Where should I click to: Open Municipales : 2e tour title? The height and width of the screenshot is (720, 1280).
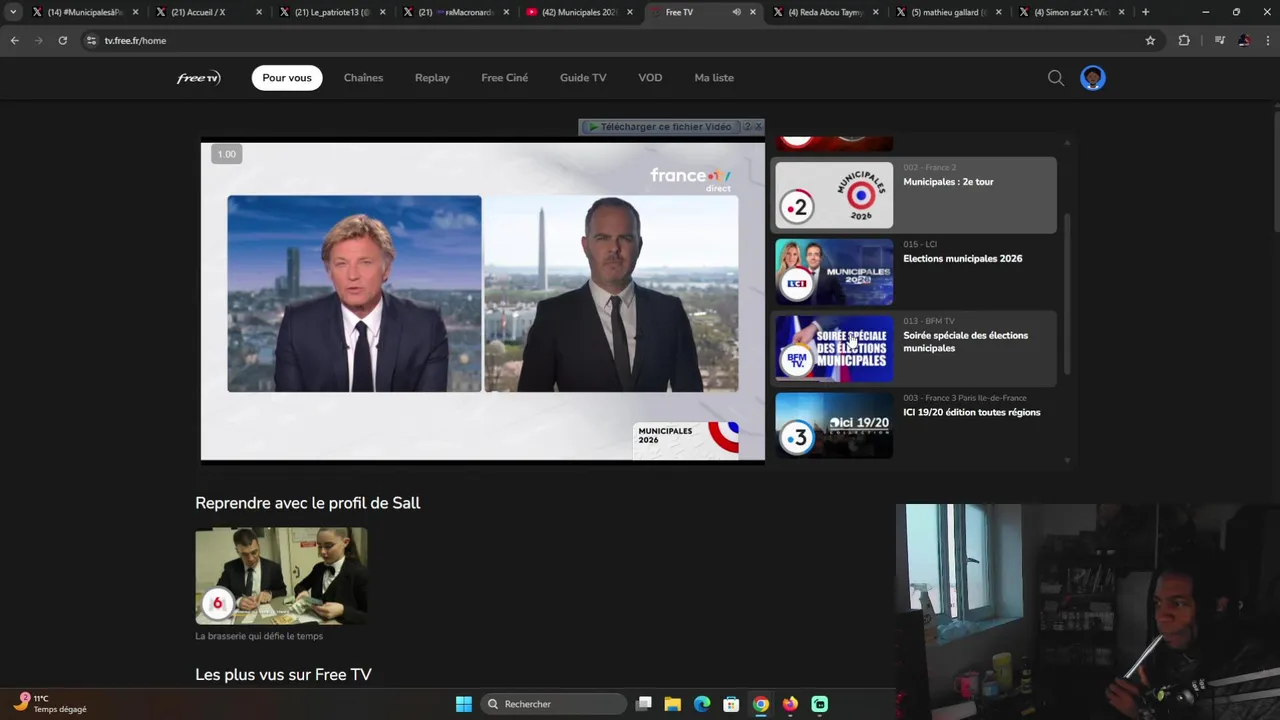(x=948, y=182)
